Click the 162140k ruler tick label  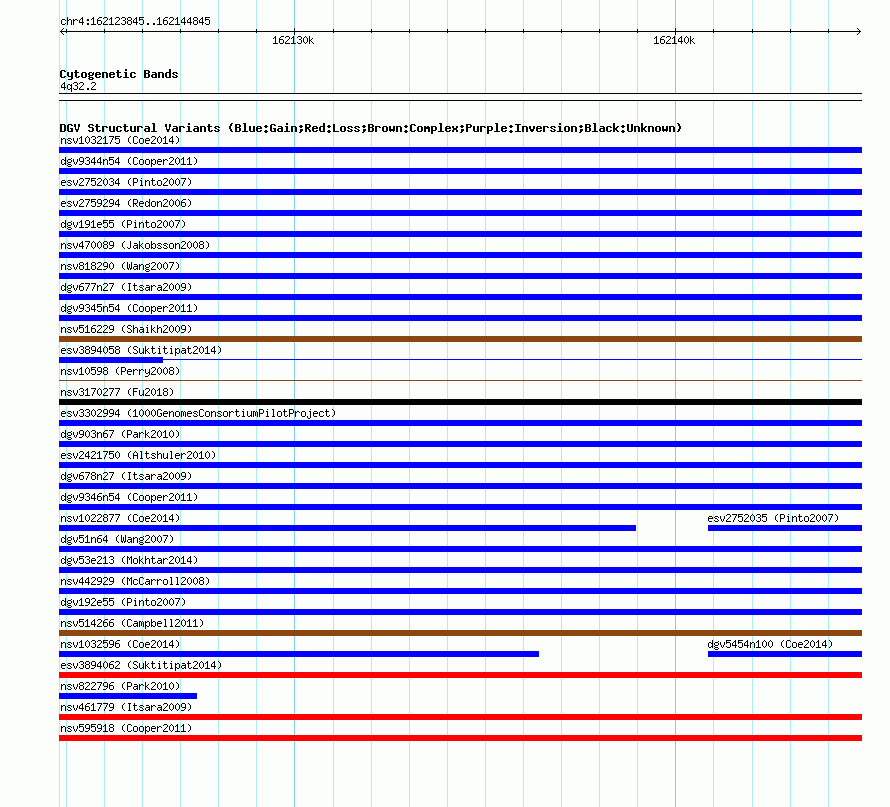[x=674, y=40]
